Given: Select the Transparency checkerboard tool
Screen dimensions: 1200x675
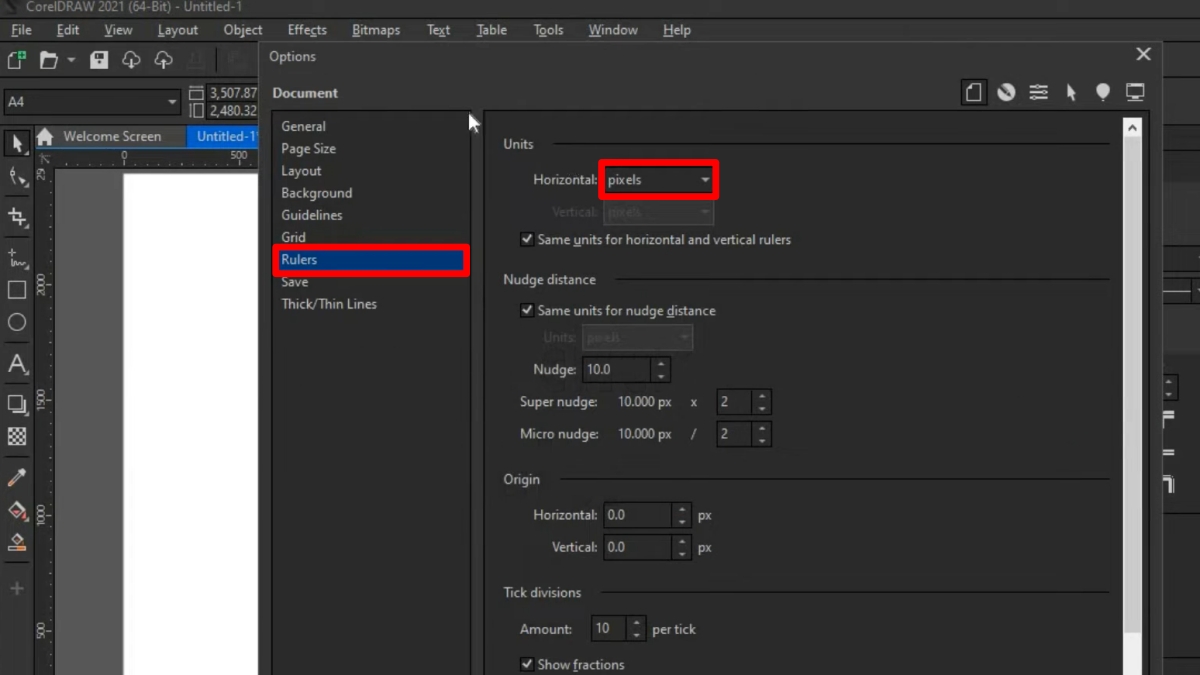Looking at the screenshot, I should (x=17, y=436).
